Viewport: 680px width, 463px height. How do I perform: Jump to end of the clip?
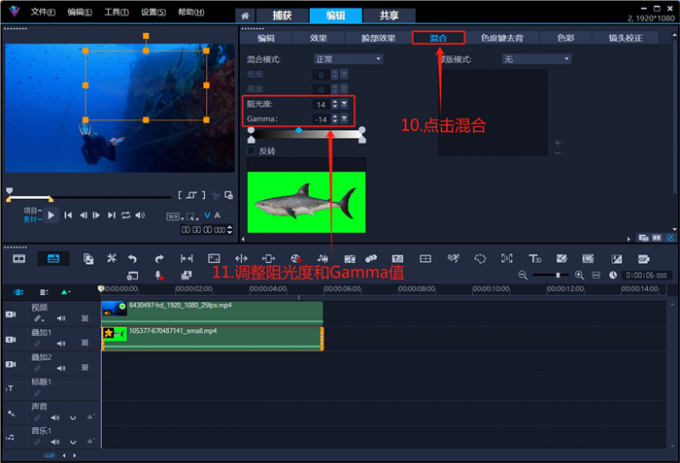tap(111, 215)
